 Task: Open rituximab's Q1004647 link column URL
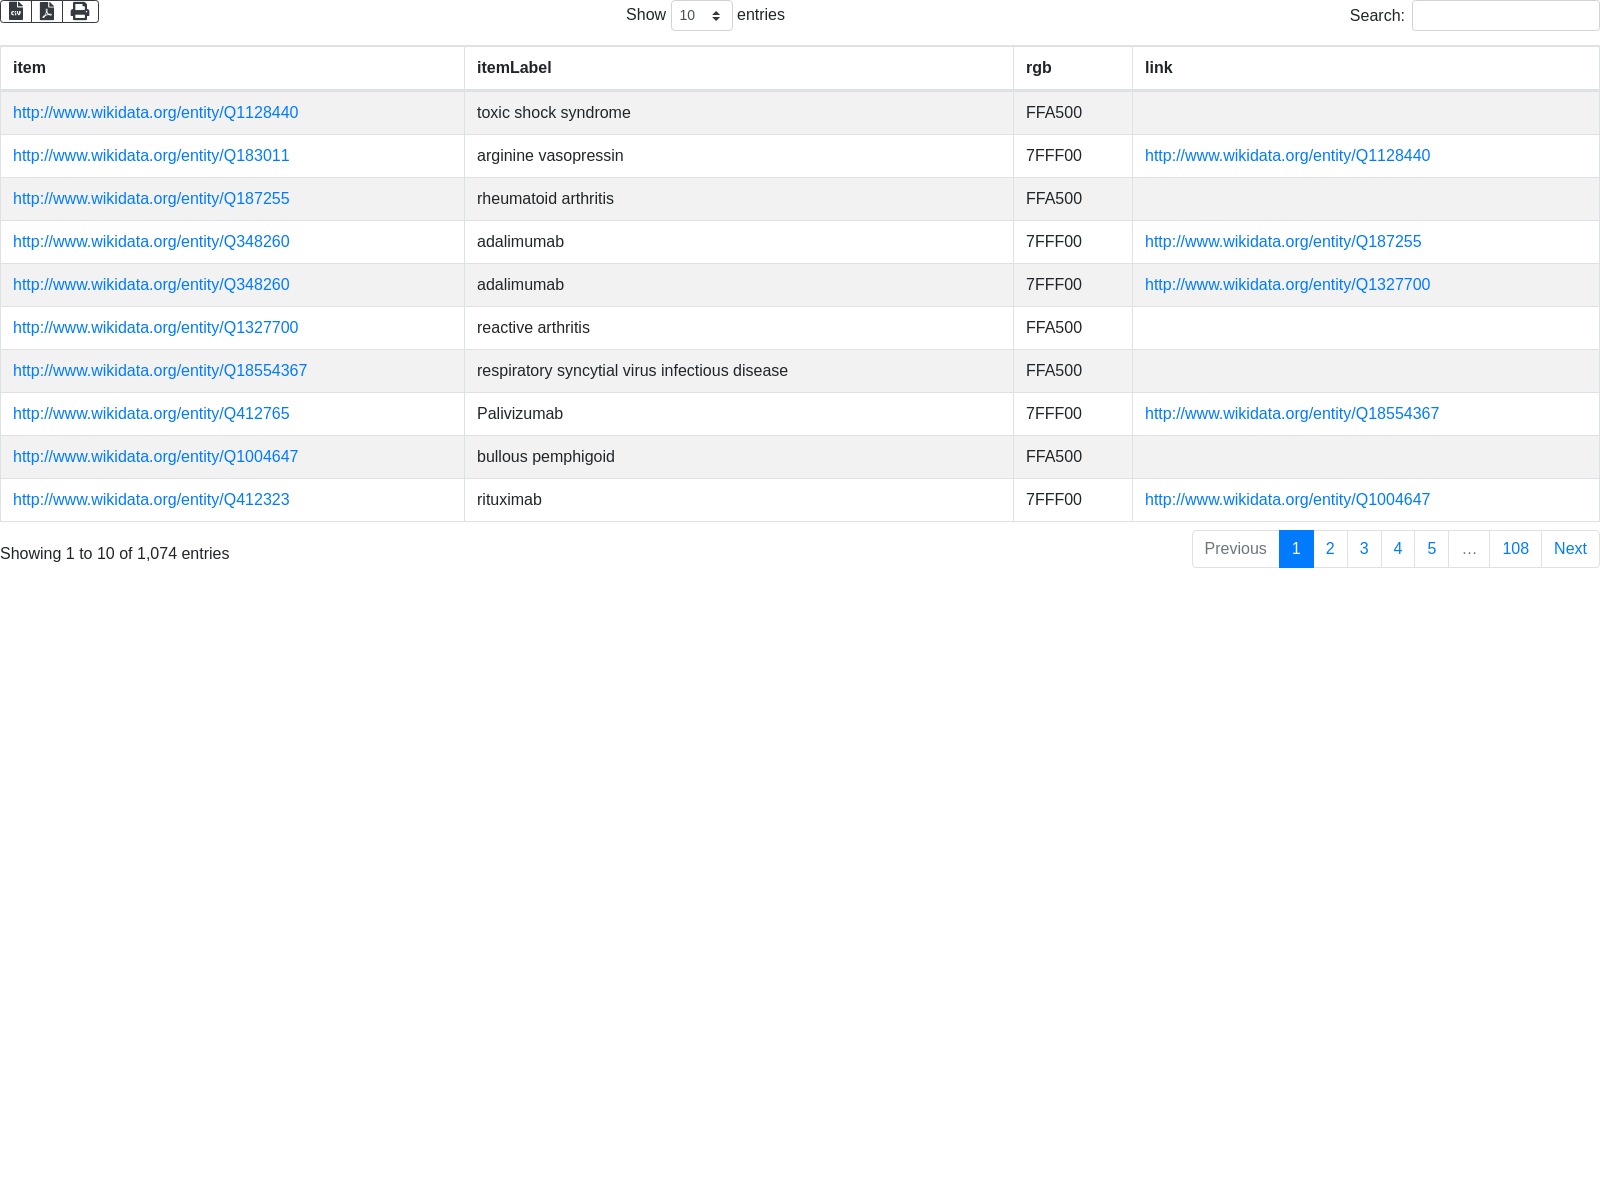(1287, 500)
